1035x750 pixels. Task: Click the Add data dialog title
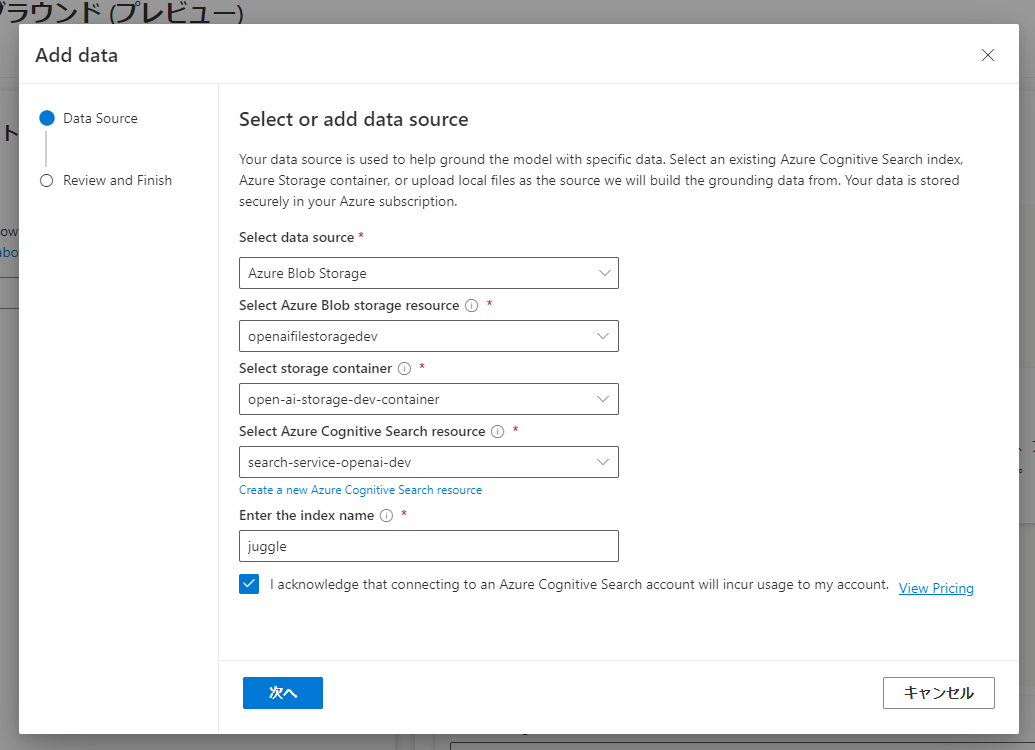(77, 55)
